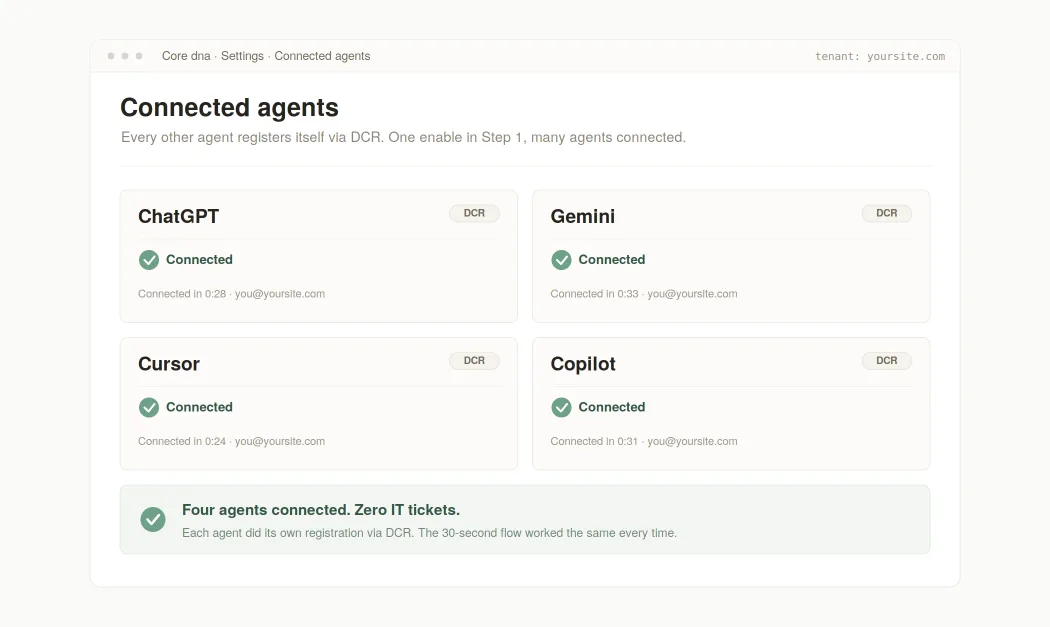
Task: Click the check icon in the Four agents banner
Action: [x=153, y=519]
